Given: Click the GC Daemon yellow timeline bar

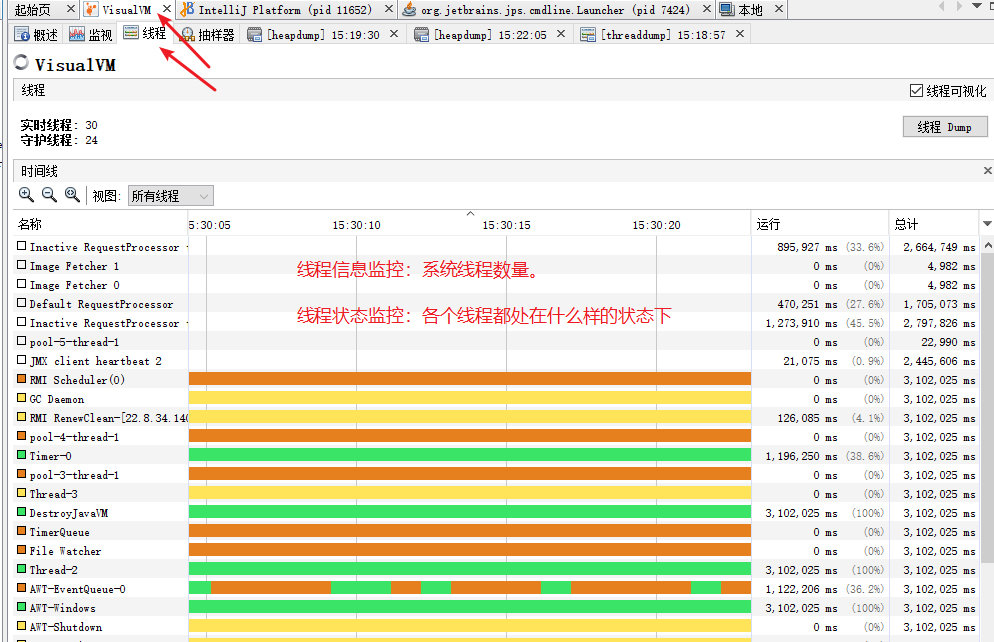Looking at the screenshot, I should 470,398.
